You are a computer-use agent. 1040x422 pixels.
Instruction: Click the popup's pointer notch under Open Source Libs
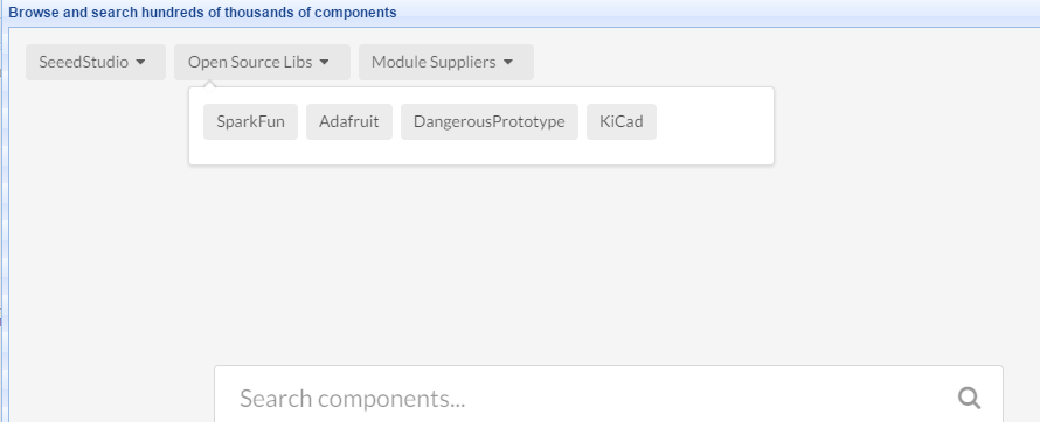210,84
